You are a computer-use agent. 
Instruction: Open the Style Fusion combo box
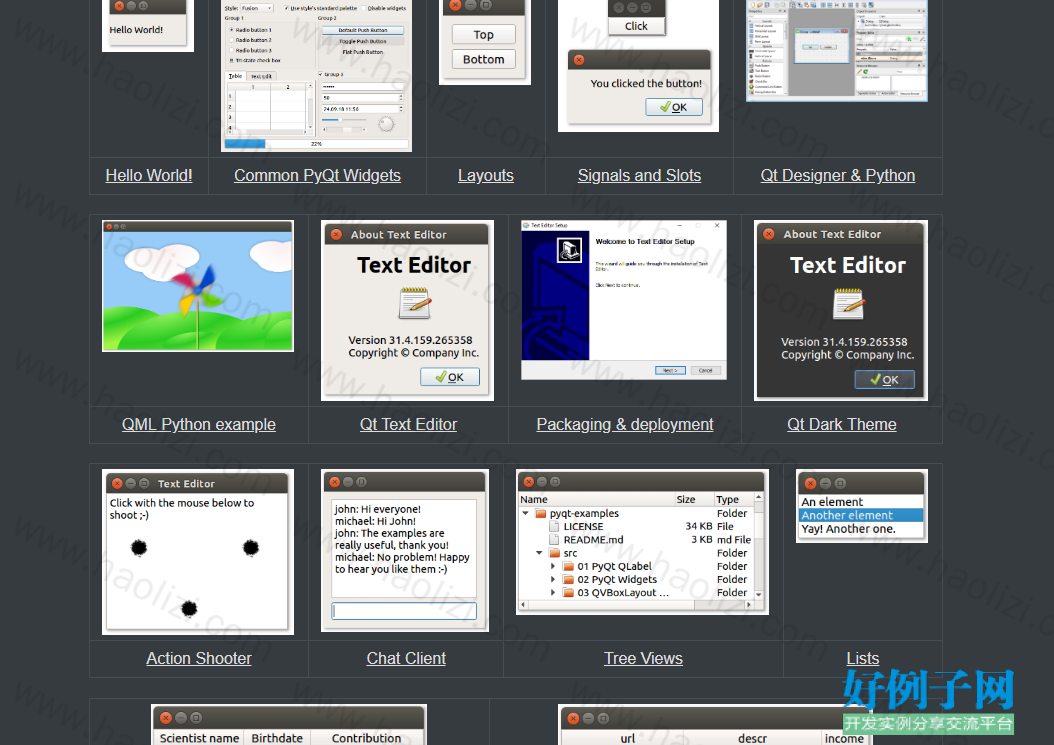click(257, 8)
